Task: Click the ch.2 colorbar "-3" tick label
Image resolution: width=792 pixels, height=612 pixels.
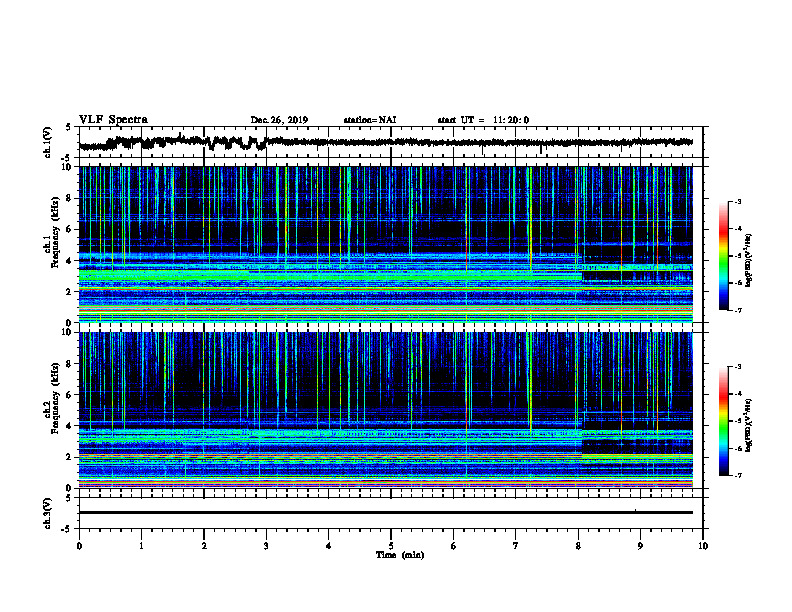Action: click(x=737, y=367)
